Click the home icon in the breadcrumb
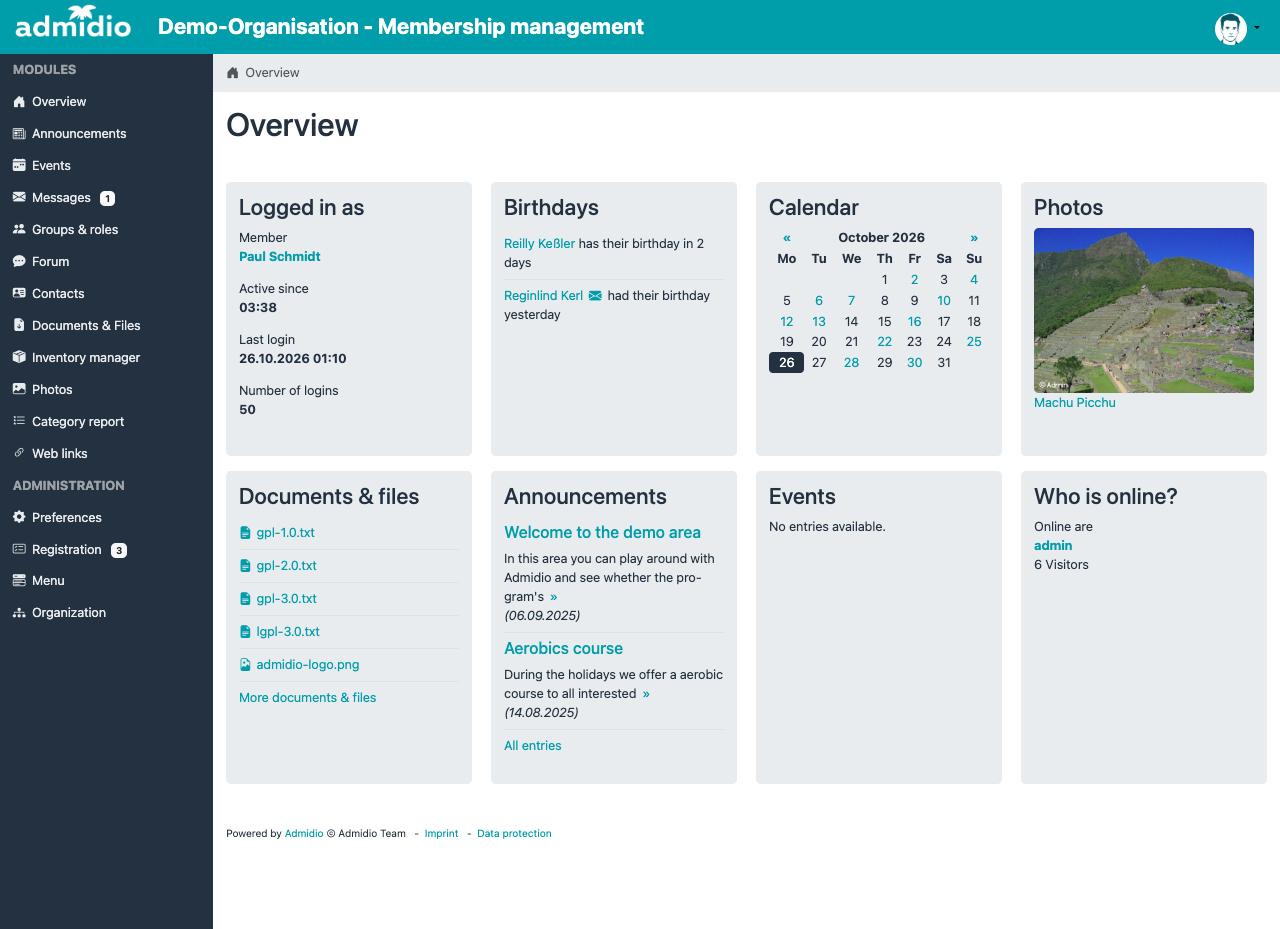Viewport: 1280px width, 929px height. [233, 73]
